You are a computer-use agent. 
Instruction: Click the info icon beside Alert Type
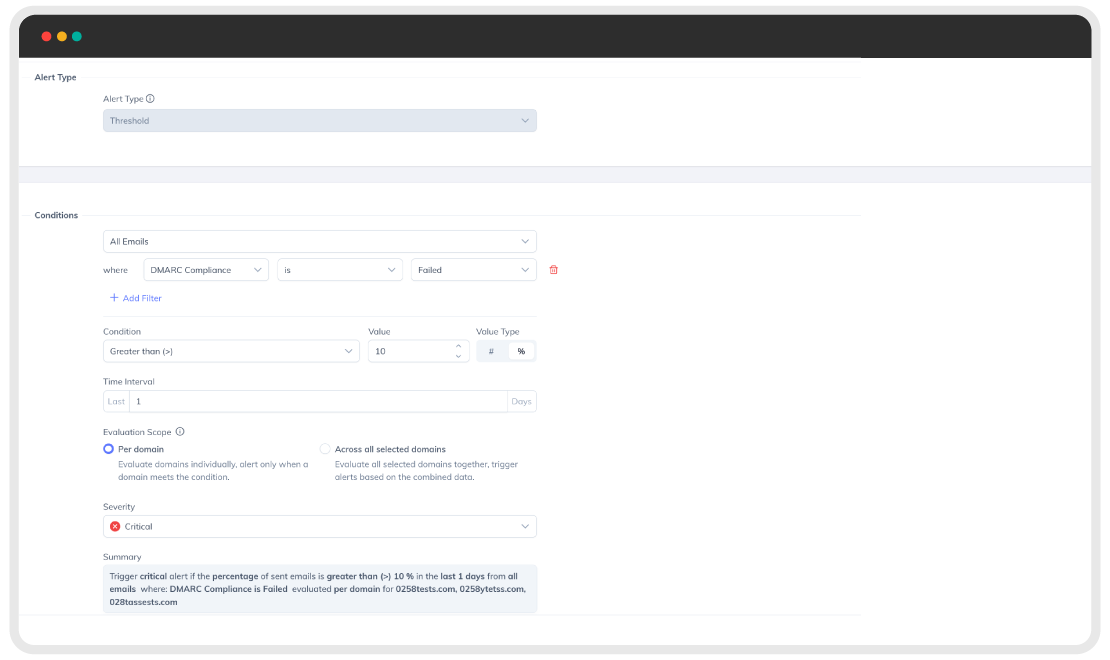[150, 98]
